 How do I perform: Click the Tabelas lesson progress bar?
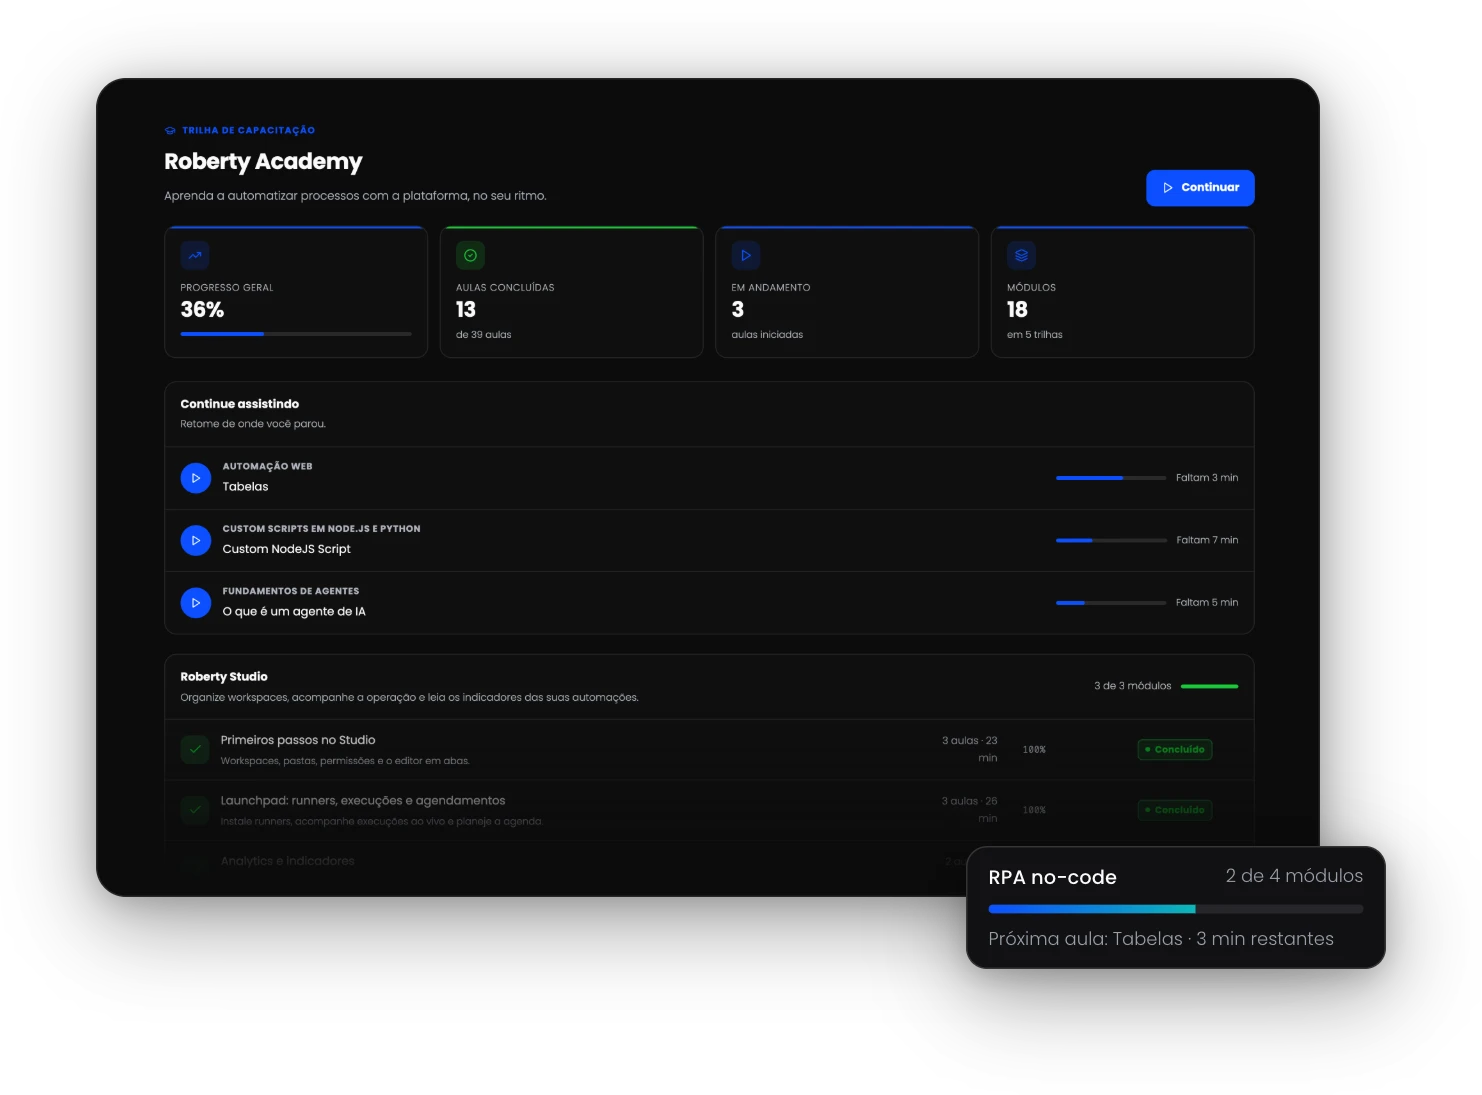(1111, 478)
